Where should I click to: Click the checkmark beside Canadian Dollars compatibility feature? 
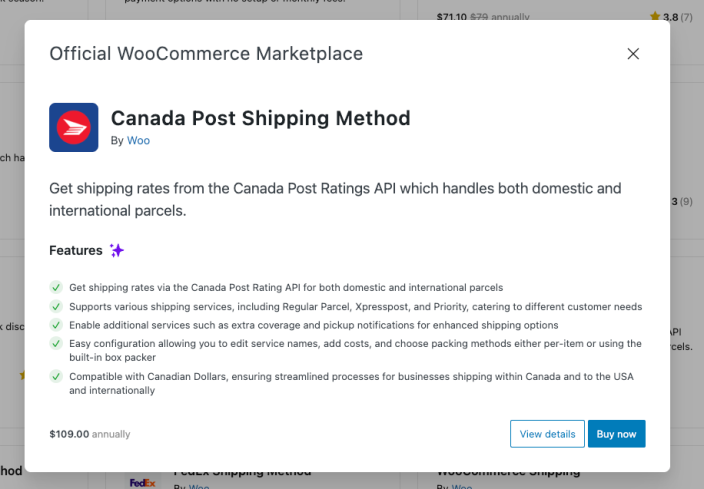tap(56, 376)
